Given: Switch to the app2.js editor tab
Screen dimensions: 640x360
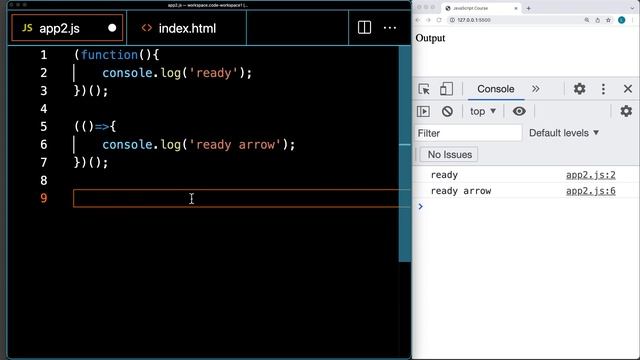Looking at the screenshot, I should [x=67, y=28].
